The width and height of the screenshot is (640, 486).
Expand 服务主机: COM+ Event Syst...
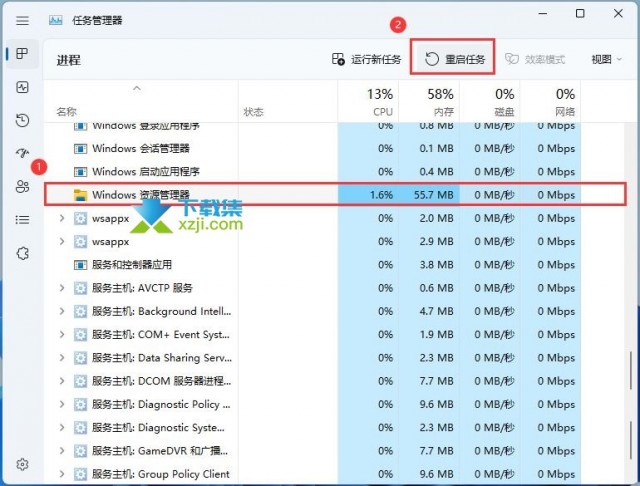point(62,335)
